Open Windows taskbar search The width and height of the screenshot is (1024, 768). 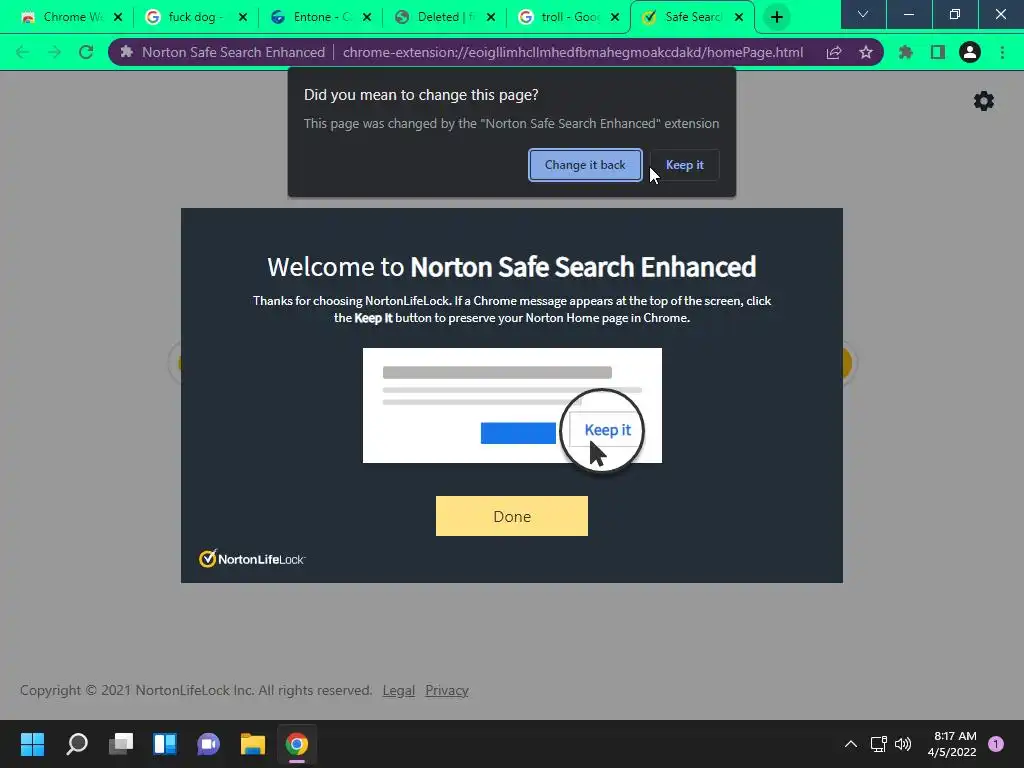point(76,744)
